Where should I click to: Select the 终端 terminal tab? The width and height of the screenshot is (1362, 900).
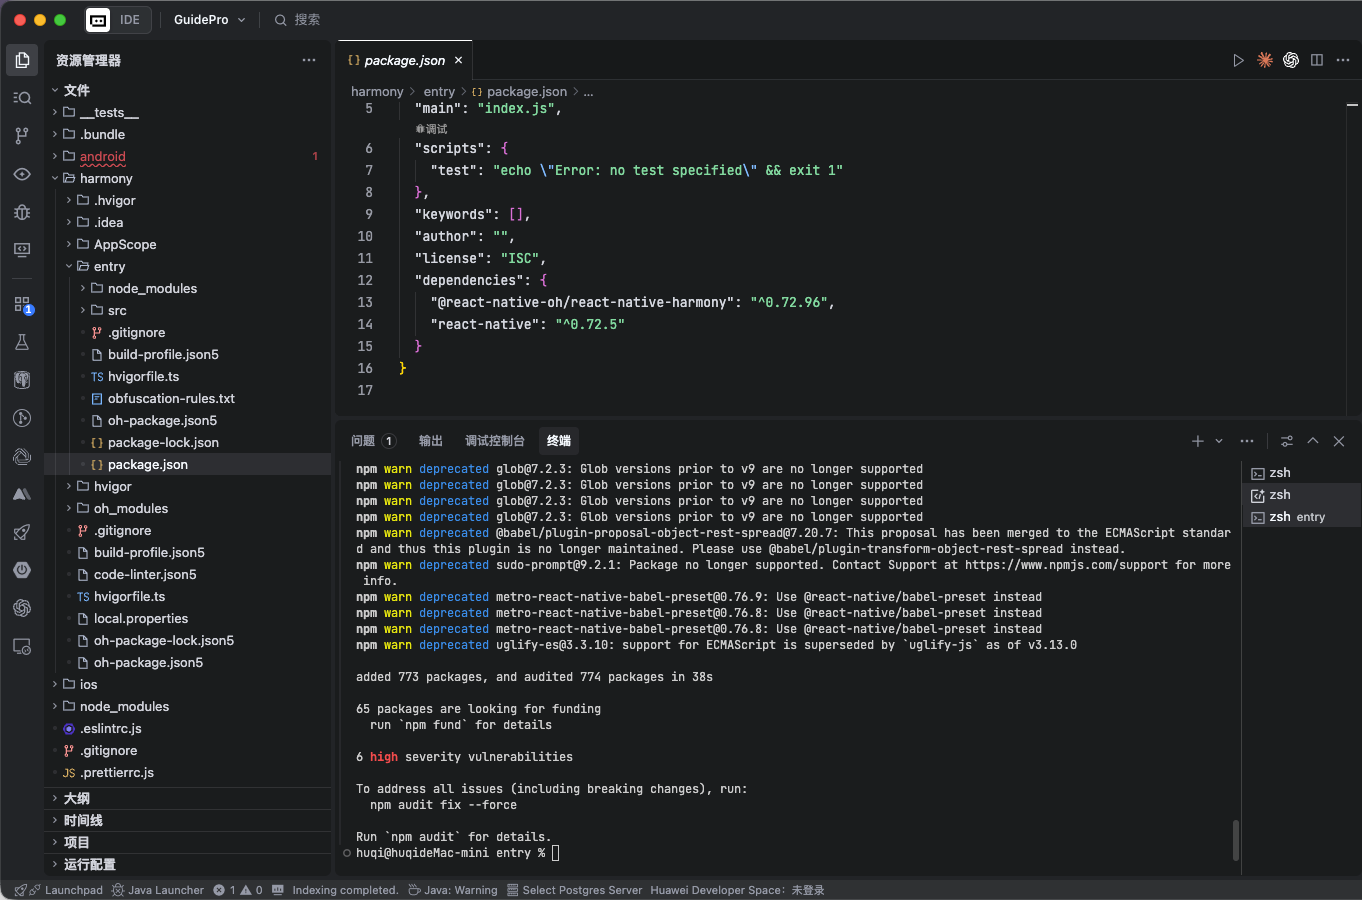pos(559,441)
